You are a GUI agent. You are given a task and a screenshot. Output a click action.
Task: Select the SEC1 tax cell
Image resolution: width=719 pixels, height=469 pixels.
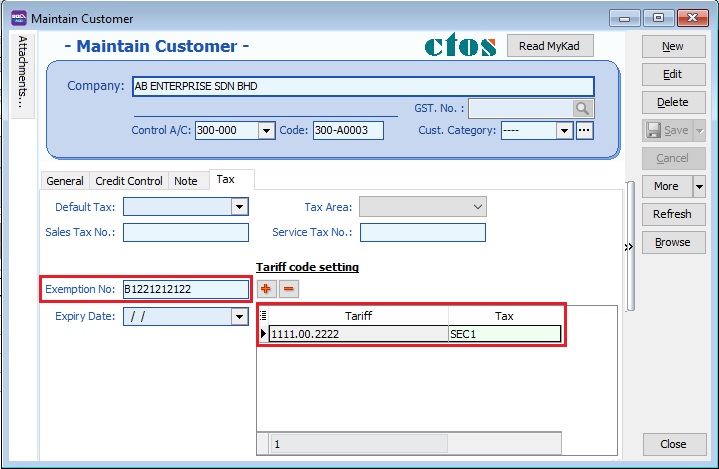point(504,334)
